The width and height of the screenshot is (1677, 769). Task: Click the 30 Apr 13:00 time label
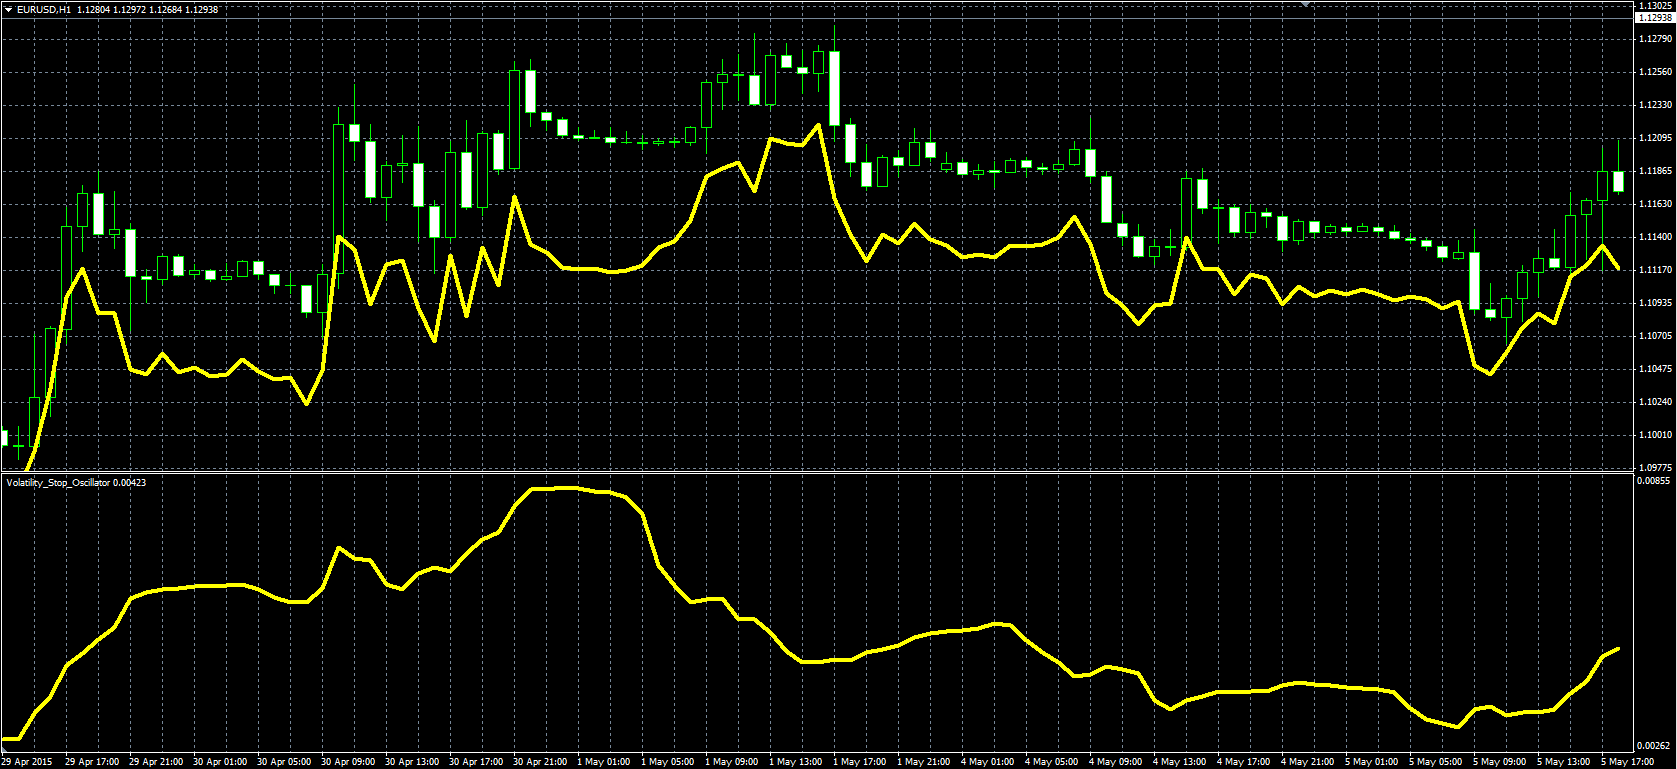tap(412, 762)
